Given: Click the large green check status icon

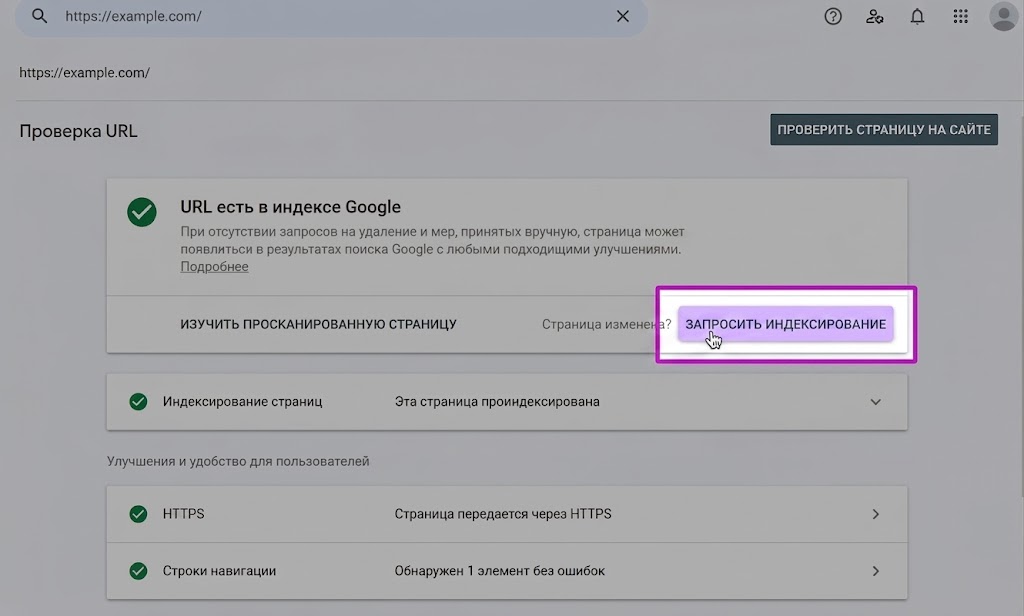Looking at the screenshot, I should point(142,212).
